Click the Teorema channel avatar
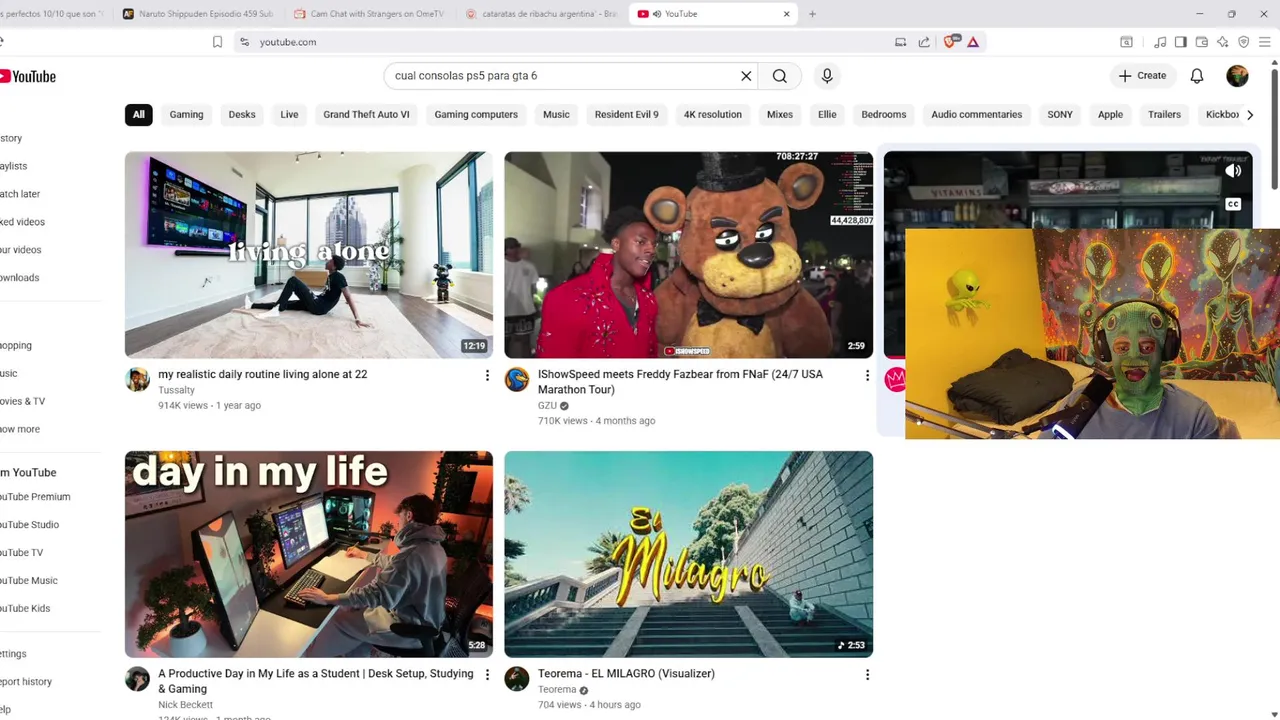 coord(517,679)
